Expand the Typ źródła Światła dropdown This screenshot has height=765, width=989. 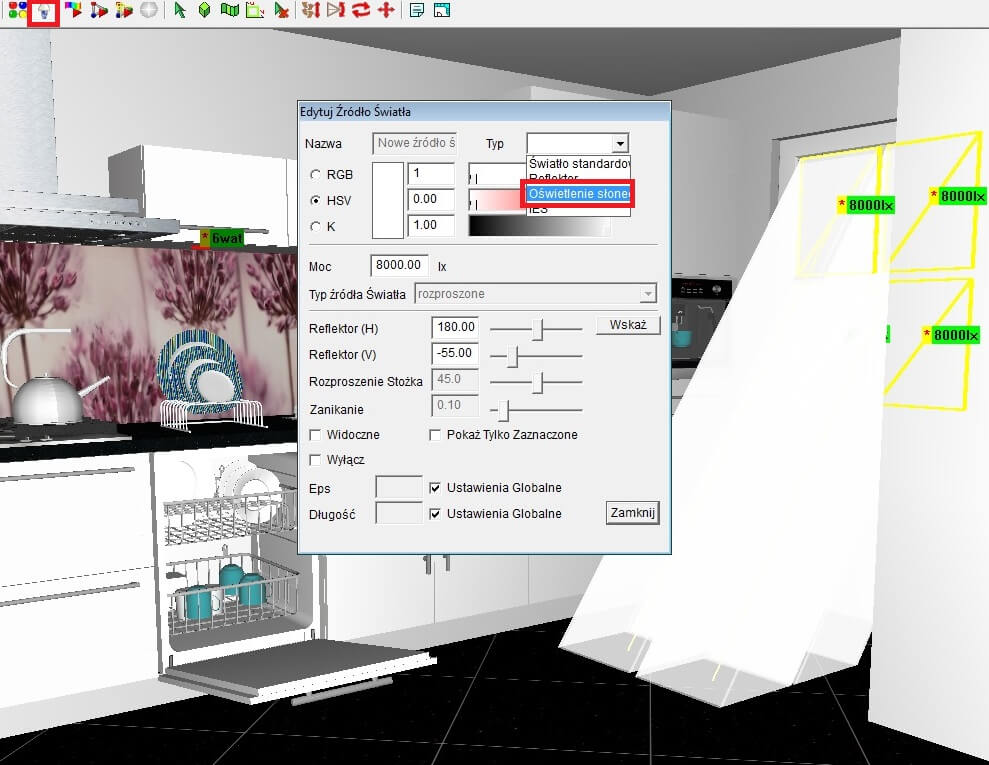coord(648,294)
